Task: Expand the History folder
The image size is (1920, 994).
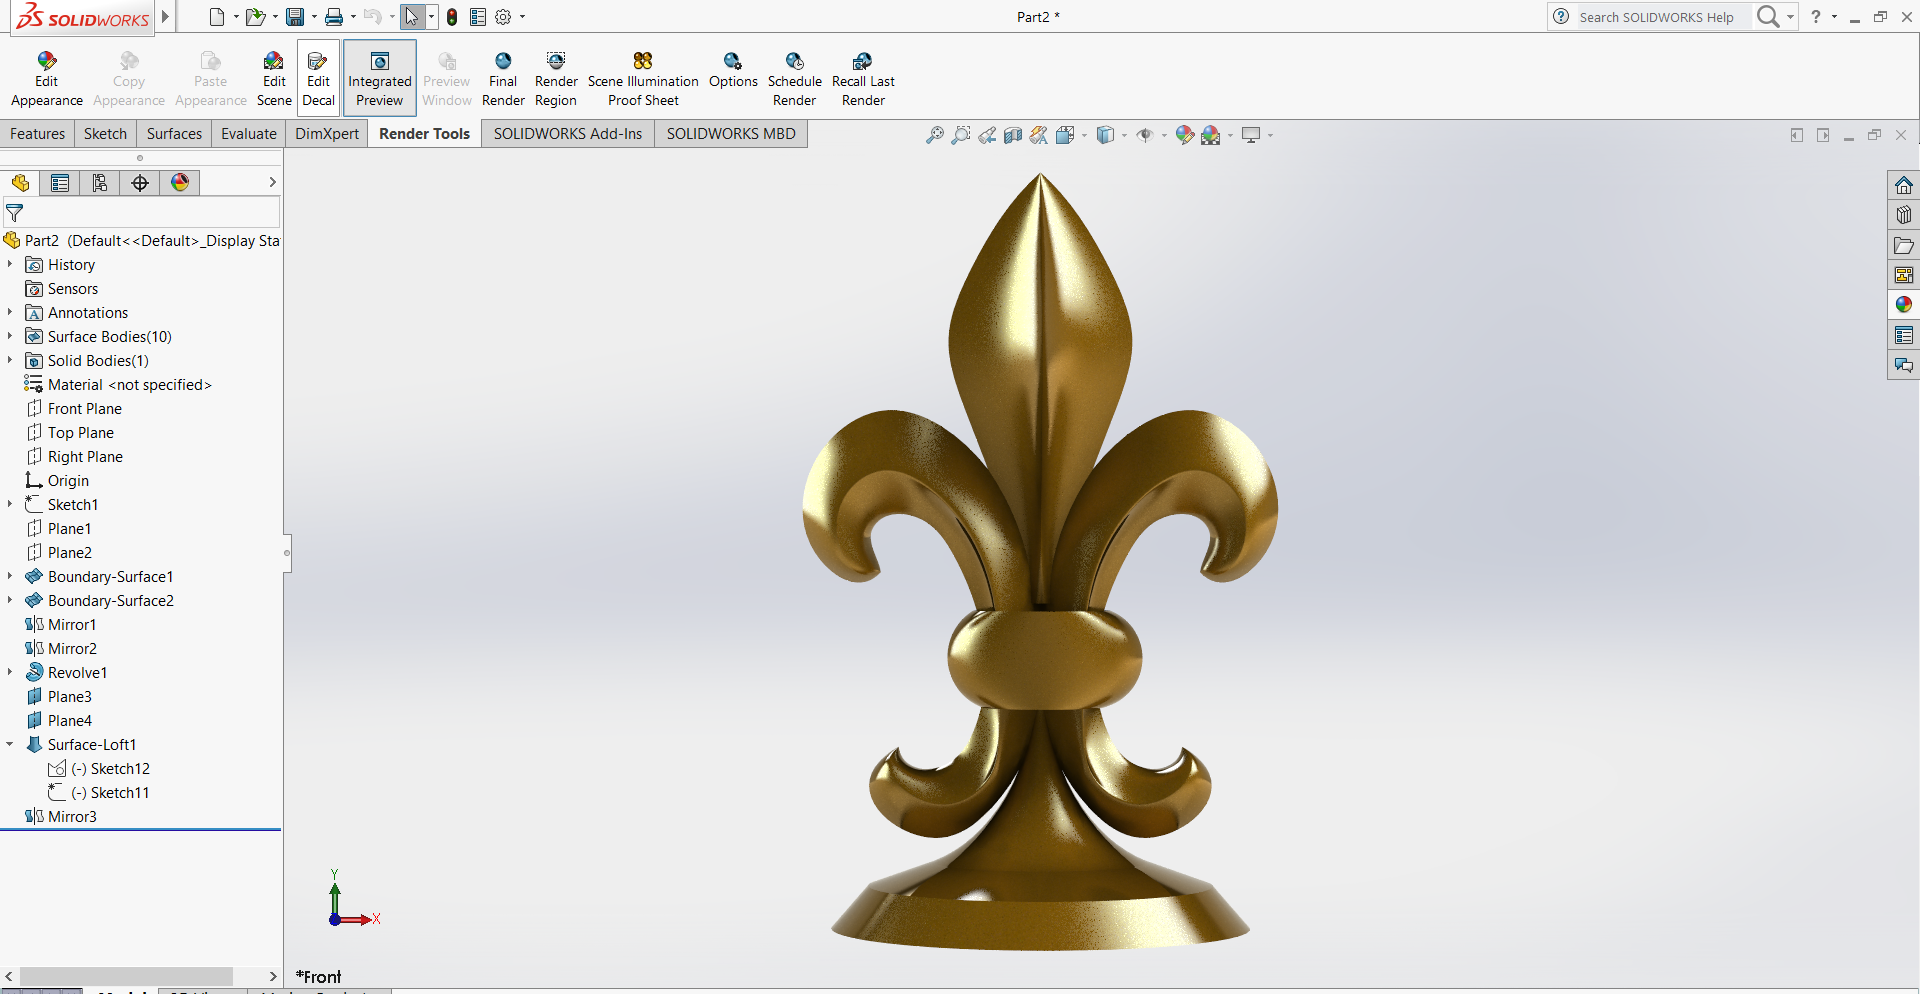Action: click(x=10, y=264)
